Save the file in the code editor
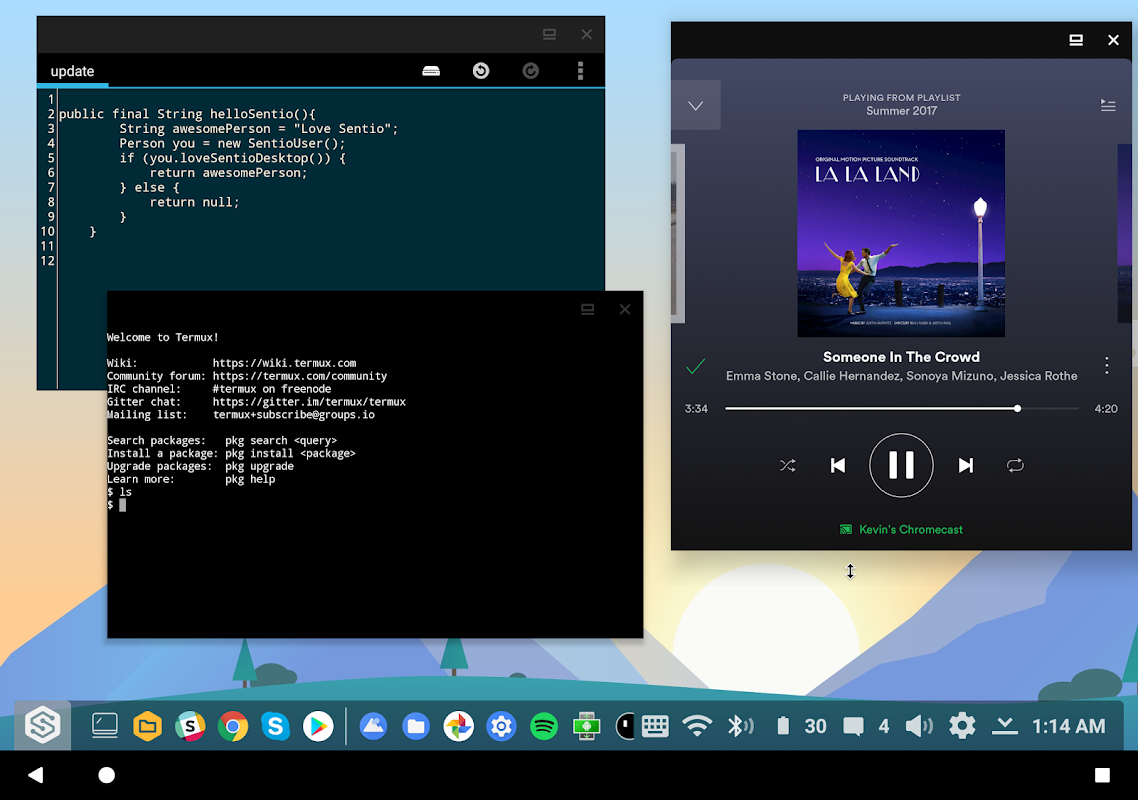 (430, 70)
